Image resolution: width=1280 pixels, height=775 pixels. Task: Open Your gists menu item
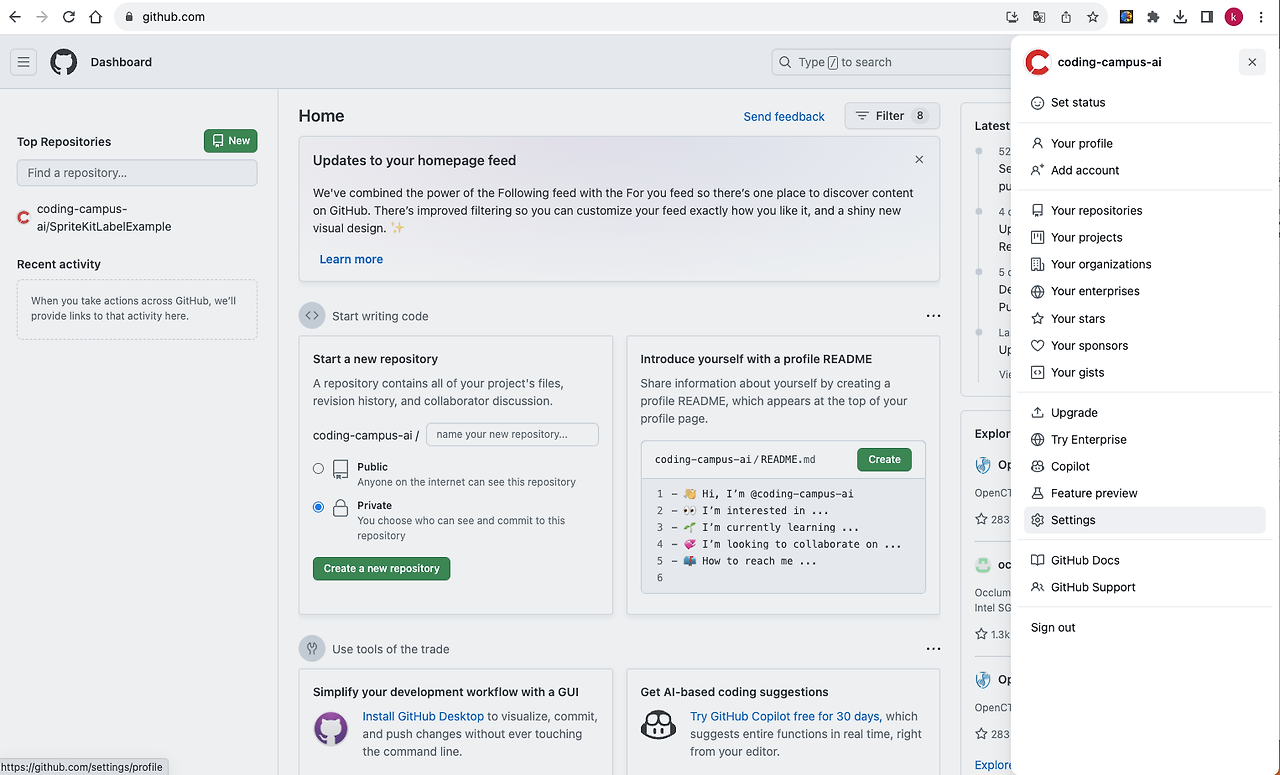(x=1145, y=373)
